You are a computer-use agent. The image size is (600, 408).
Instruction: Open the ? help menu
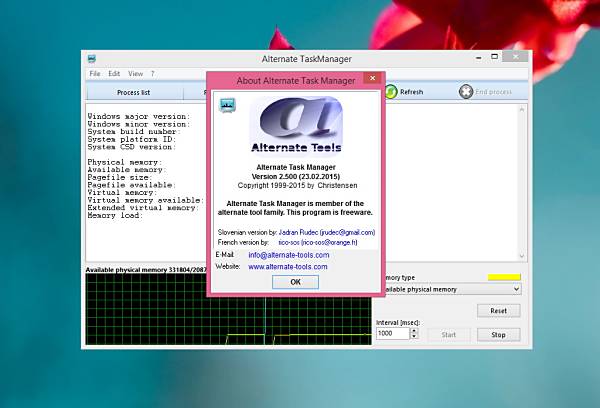pyautogui.click(x=153, y=73)
